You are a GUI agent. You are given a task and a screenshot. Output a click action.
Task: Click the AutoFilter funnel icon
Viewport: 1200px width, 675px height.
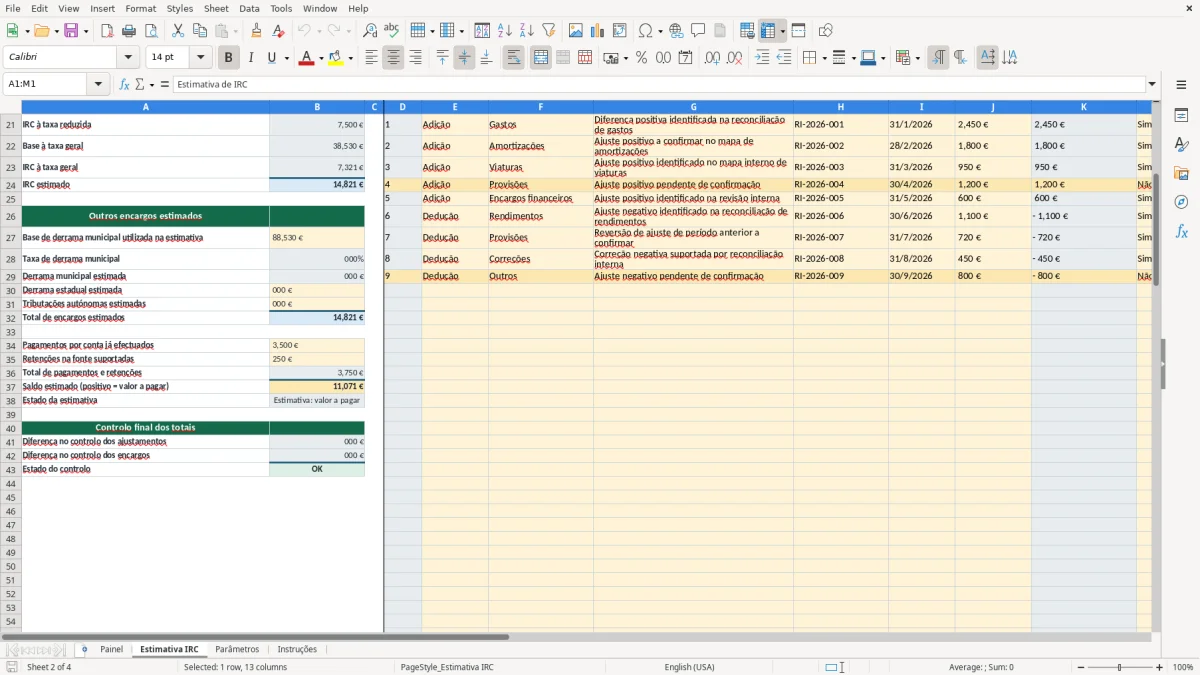[548, 31]
